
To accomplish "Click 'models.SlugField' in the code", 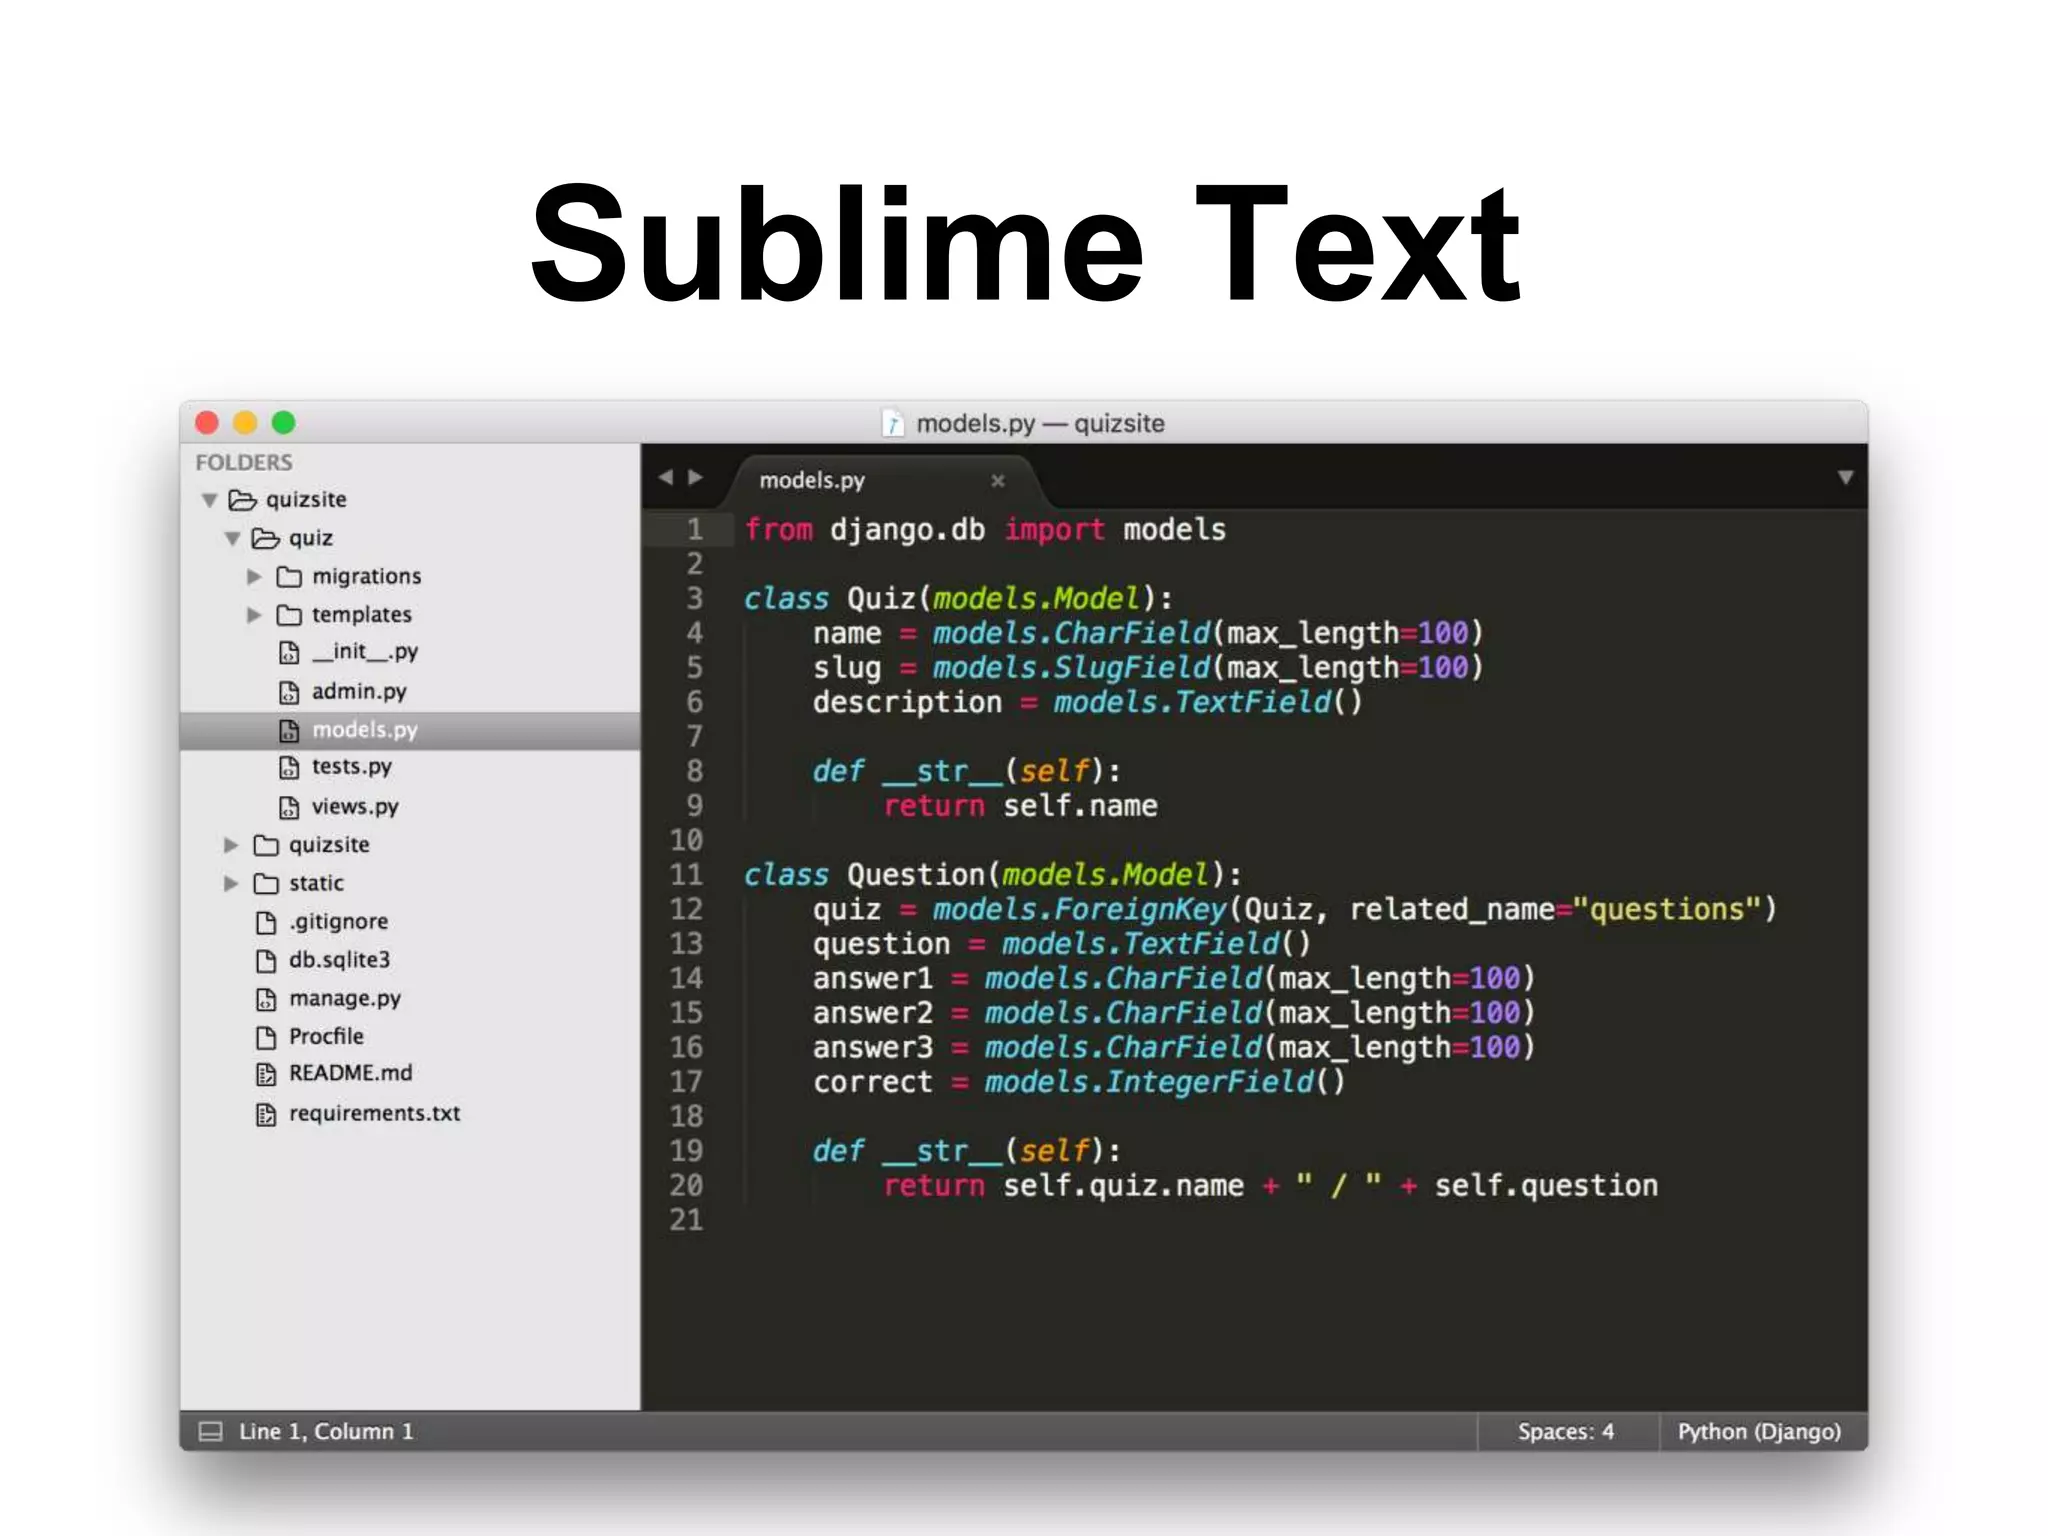I will click(x=1071, y=668).
